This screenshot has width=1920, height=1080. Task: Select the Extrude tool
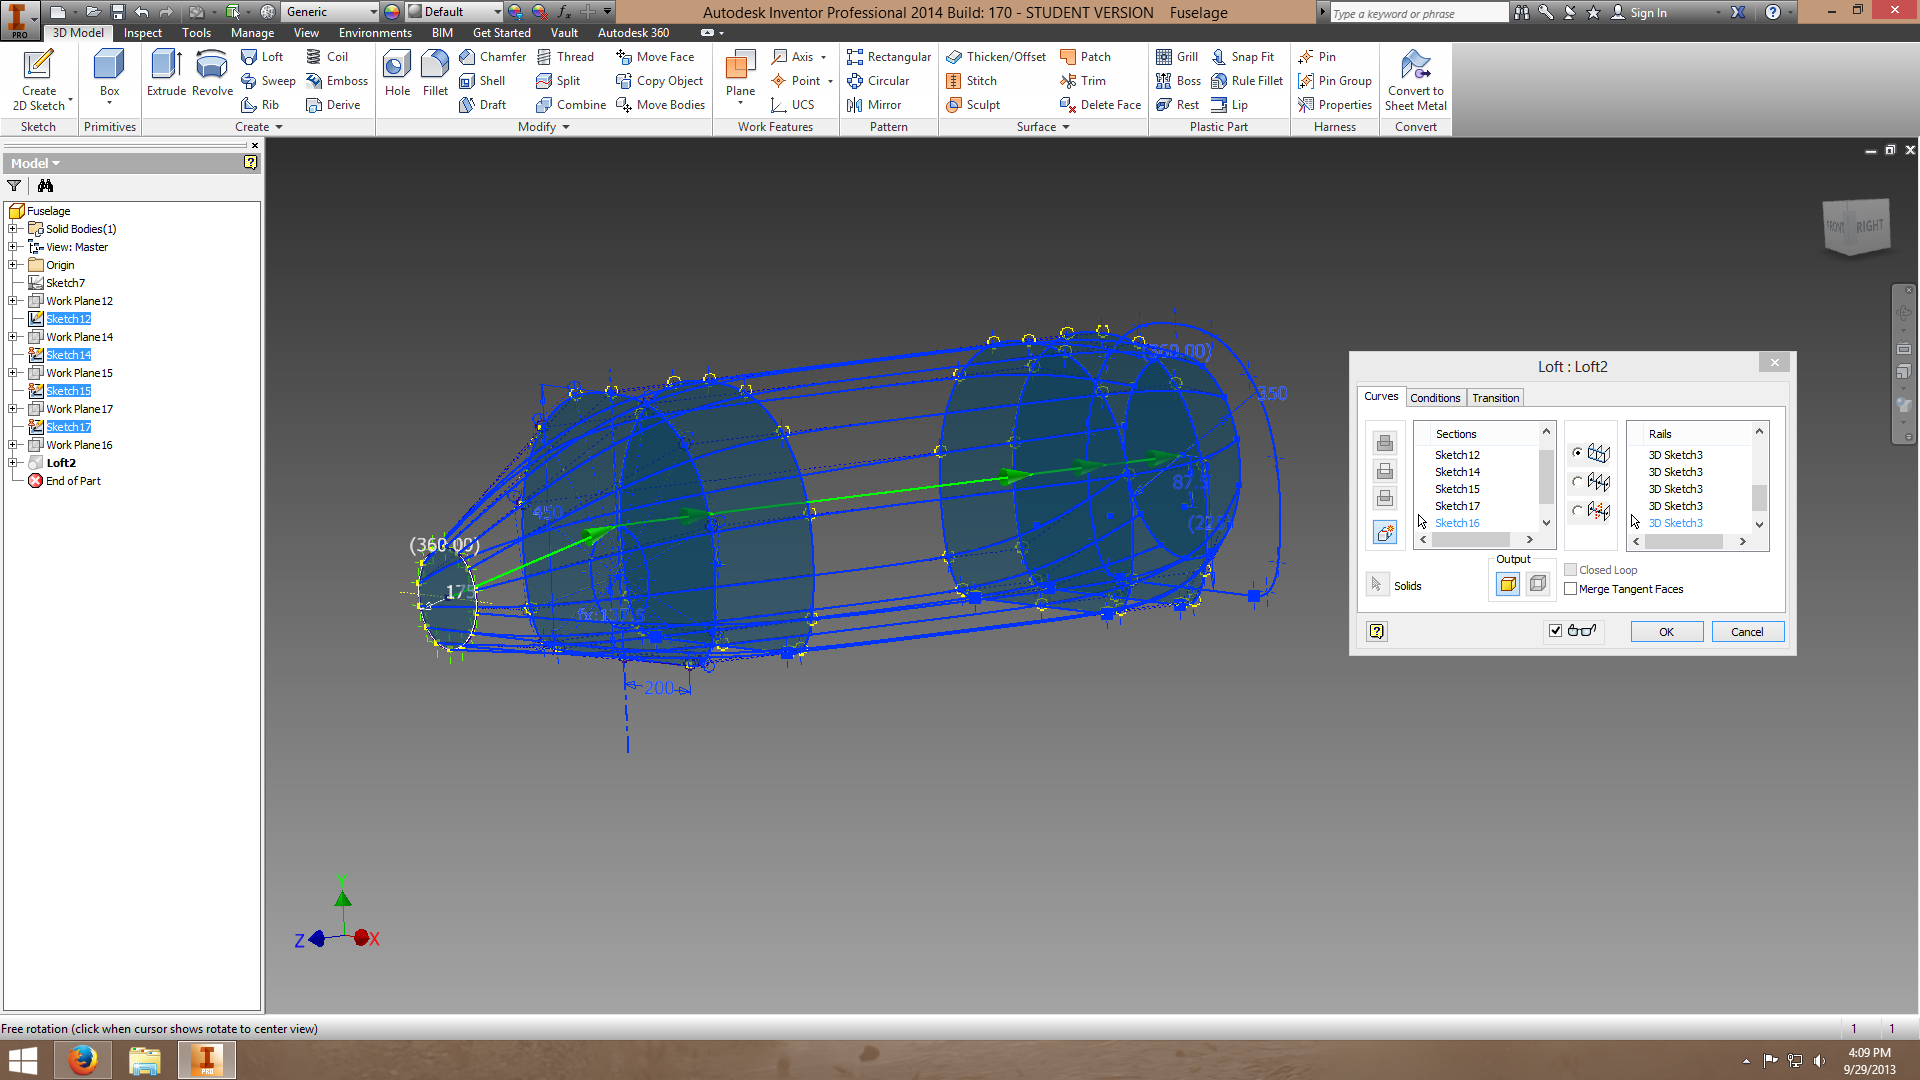pos(165,70)
